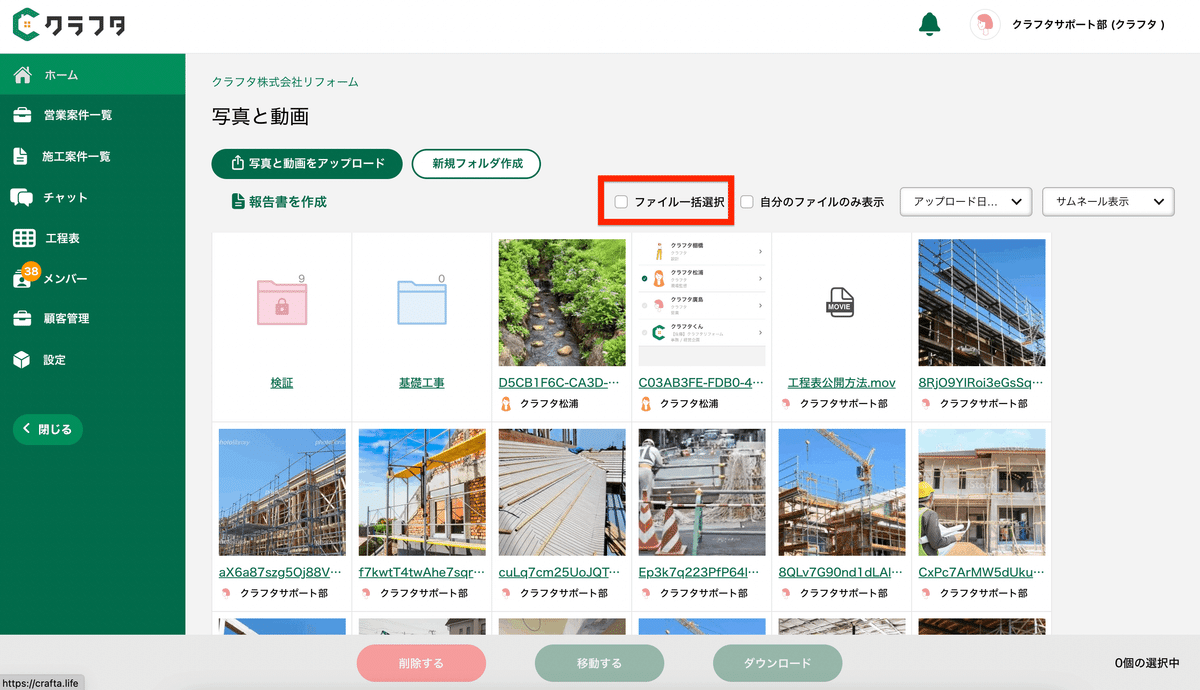The image size is (1200, 690).
Task: Click uploader avatar under aX6a87szg5Oj88V file
Action: coord(226,593)
